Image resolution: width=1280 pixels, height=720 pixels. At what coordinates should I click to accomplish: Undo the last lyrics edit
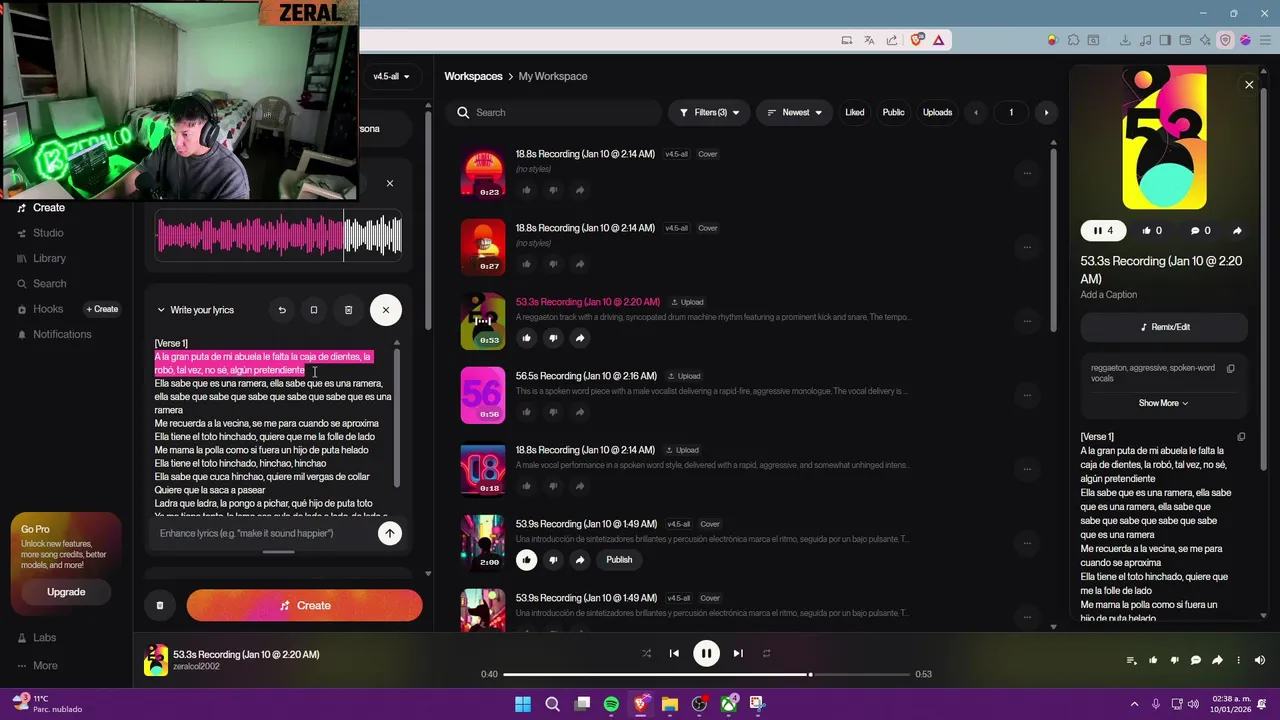click(282, 310)
